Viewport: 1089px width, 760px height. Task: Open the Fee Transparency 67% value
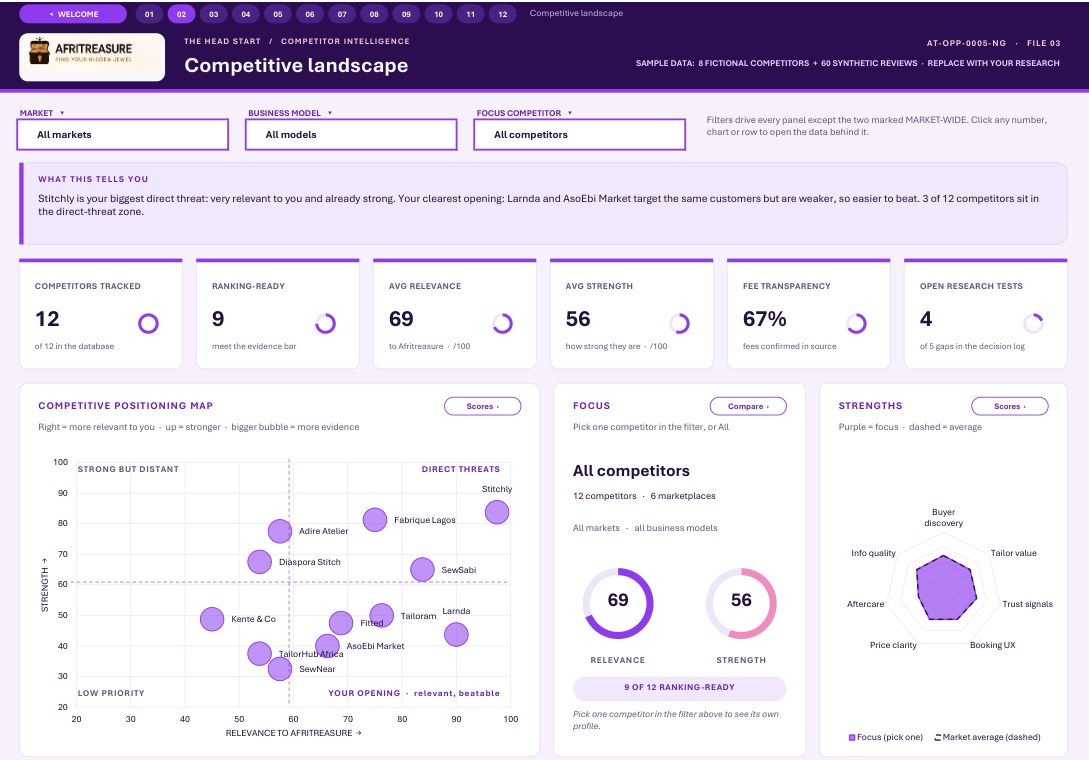coord(765,319)
